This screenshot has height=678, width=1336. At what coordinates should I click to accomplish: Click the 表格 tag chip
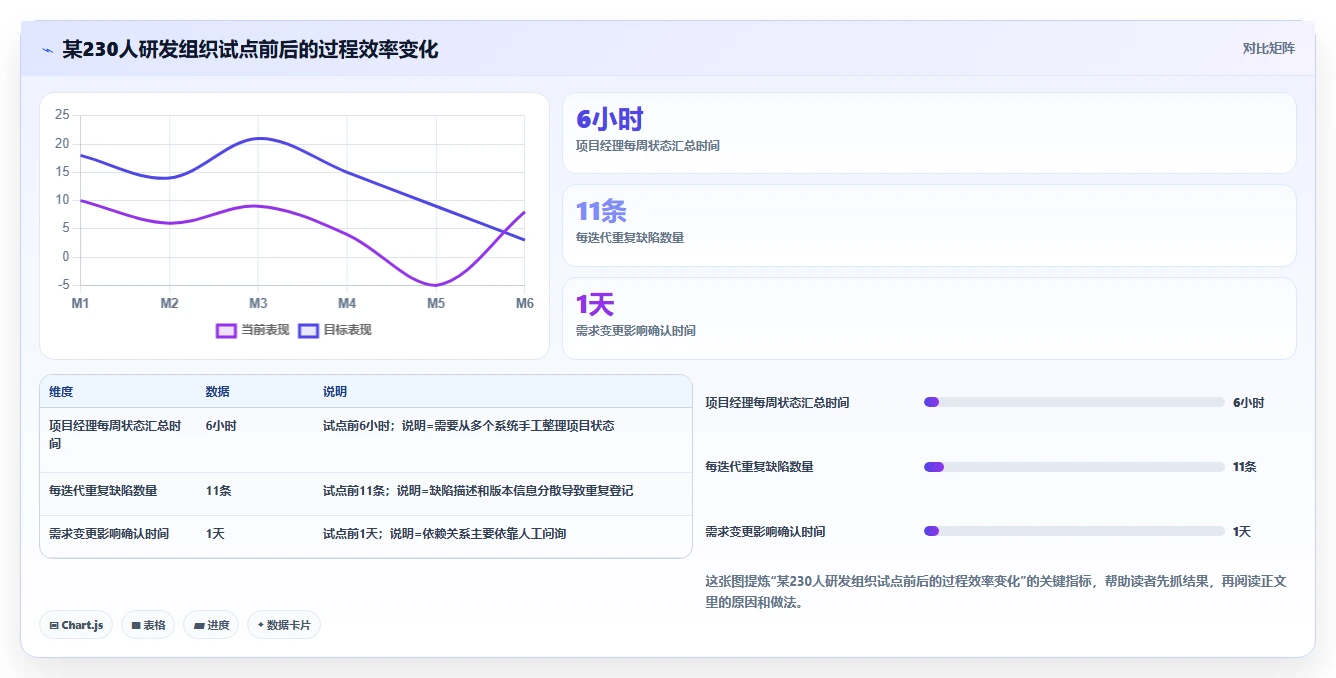click(148, 625)
